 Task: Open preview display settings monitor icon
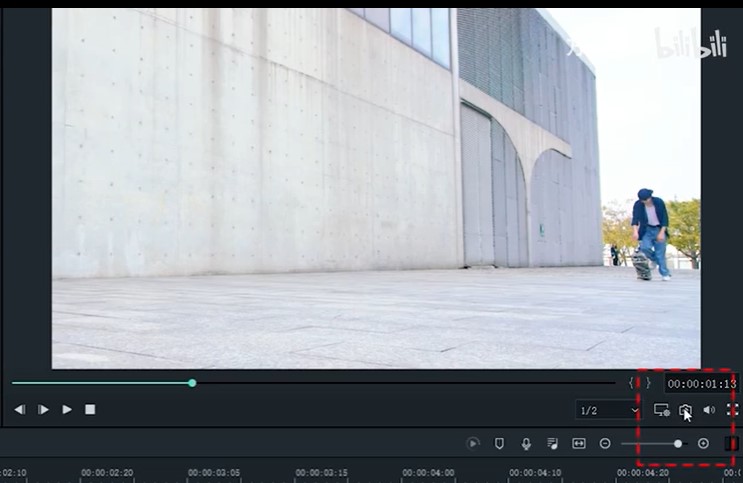click(661, 410)
